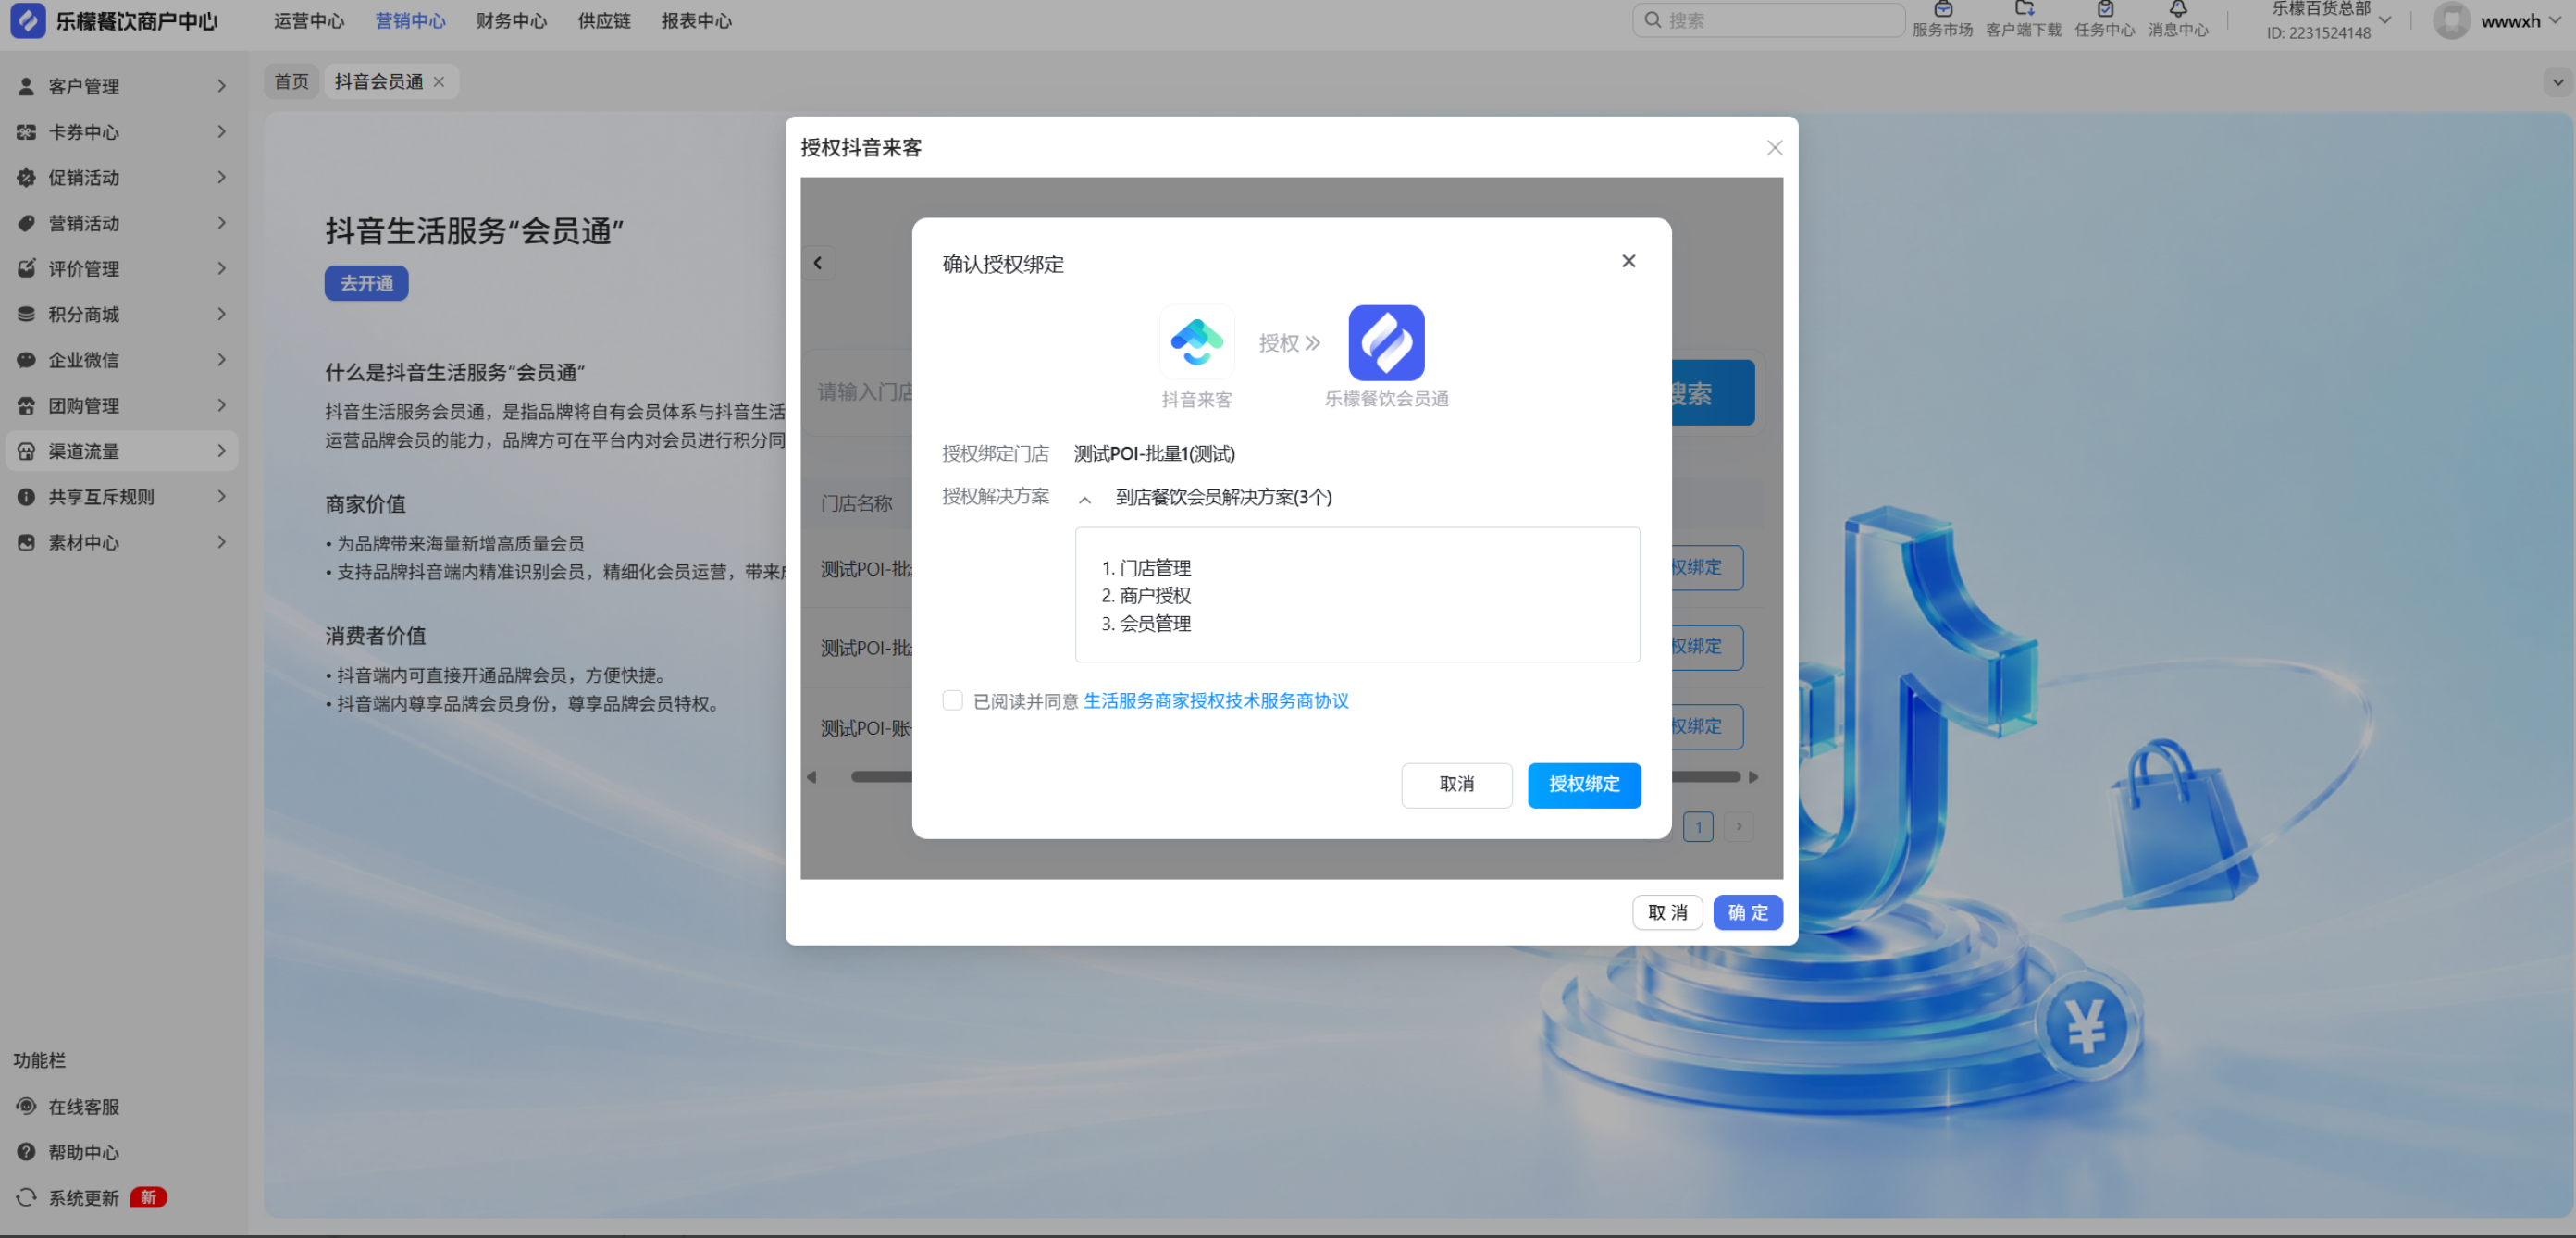
Task: Click page 1 in the pagination
Action: pyautogui.click(x=1698, y=827)
